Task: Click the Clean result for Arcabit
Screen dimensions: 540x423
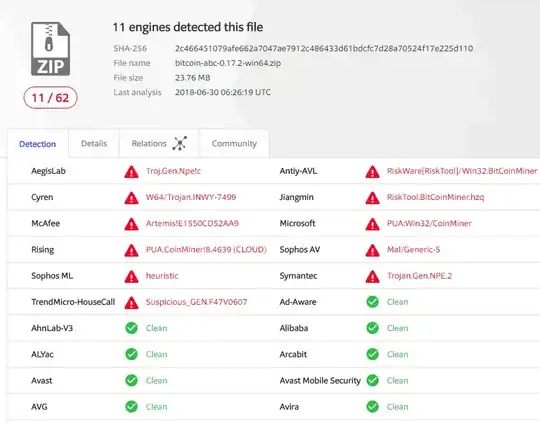Action: pyautogui.click(x=397, y=354)
